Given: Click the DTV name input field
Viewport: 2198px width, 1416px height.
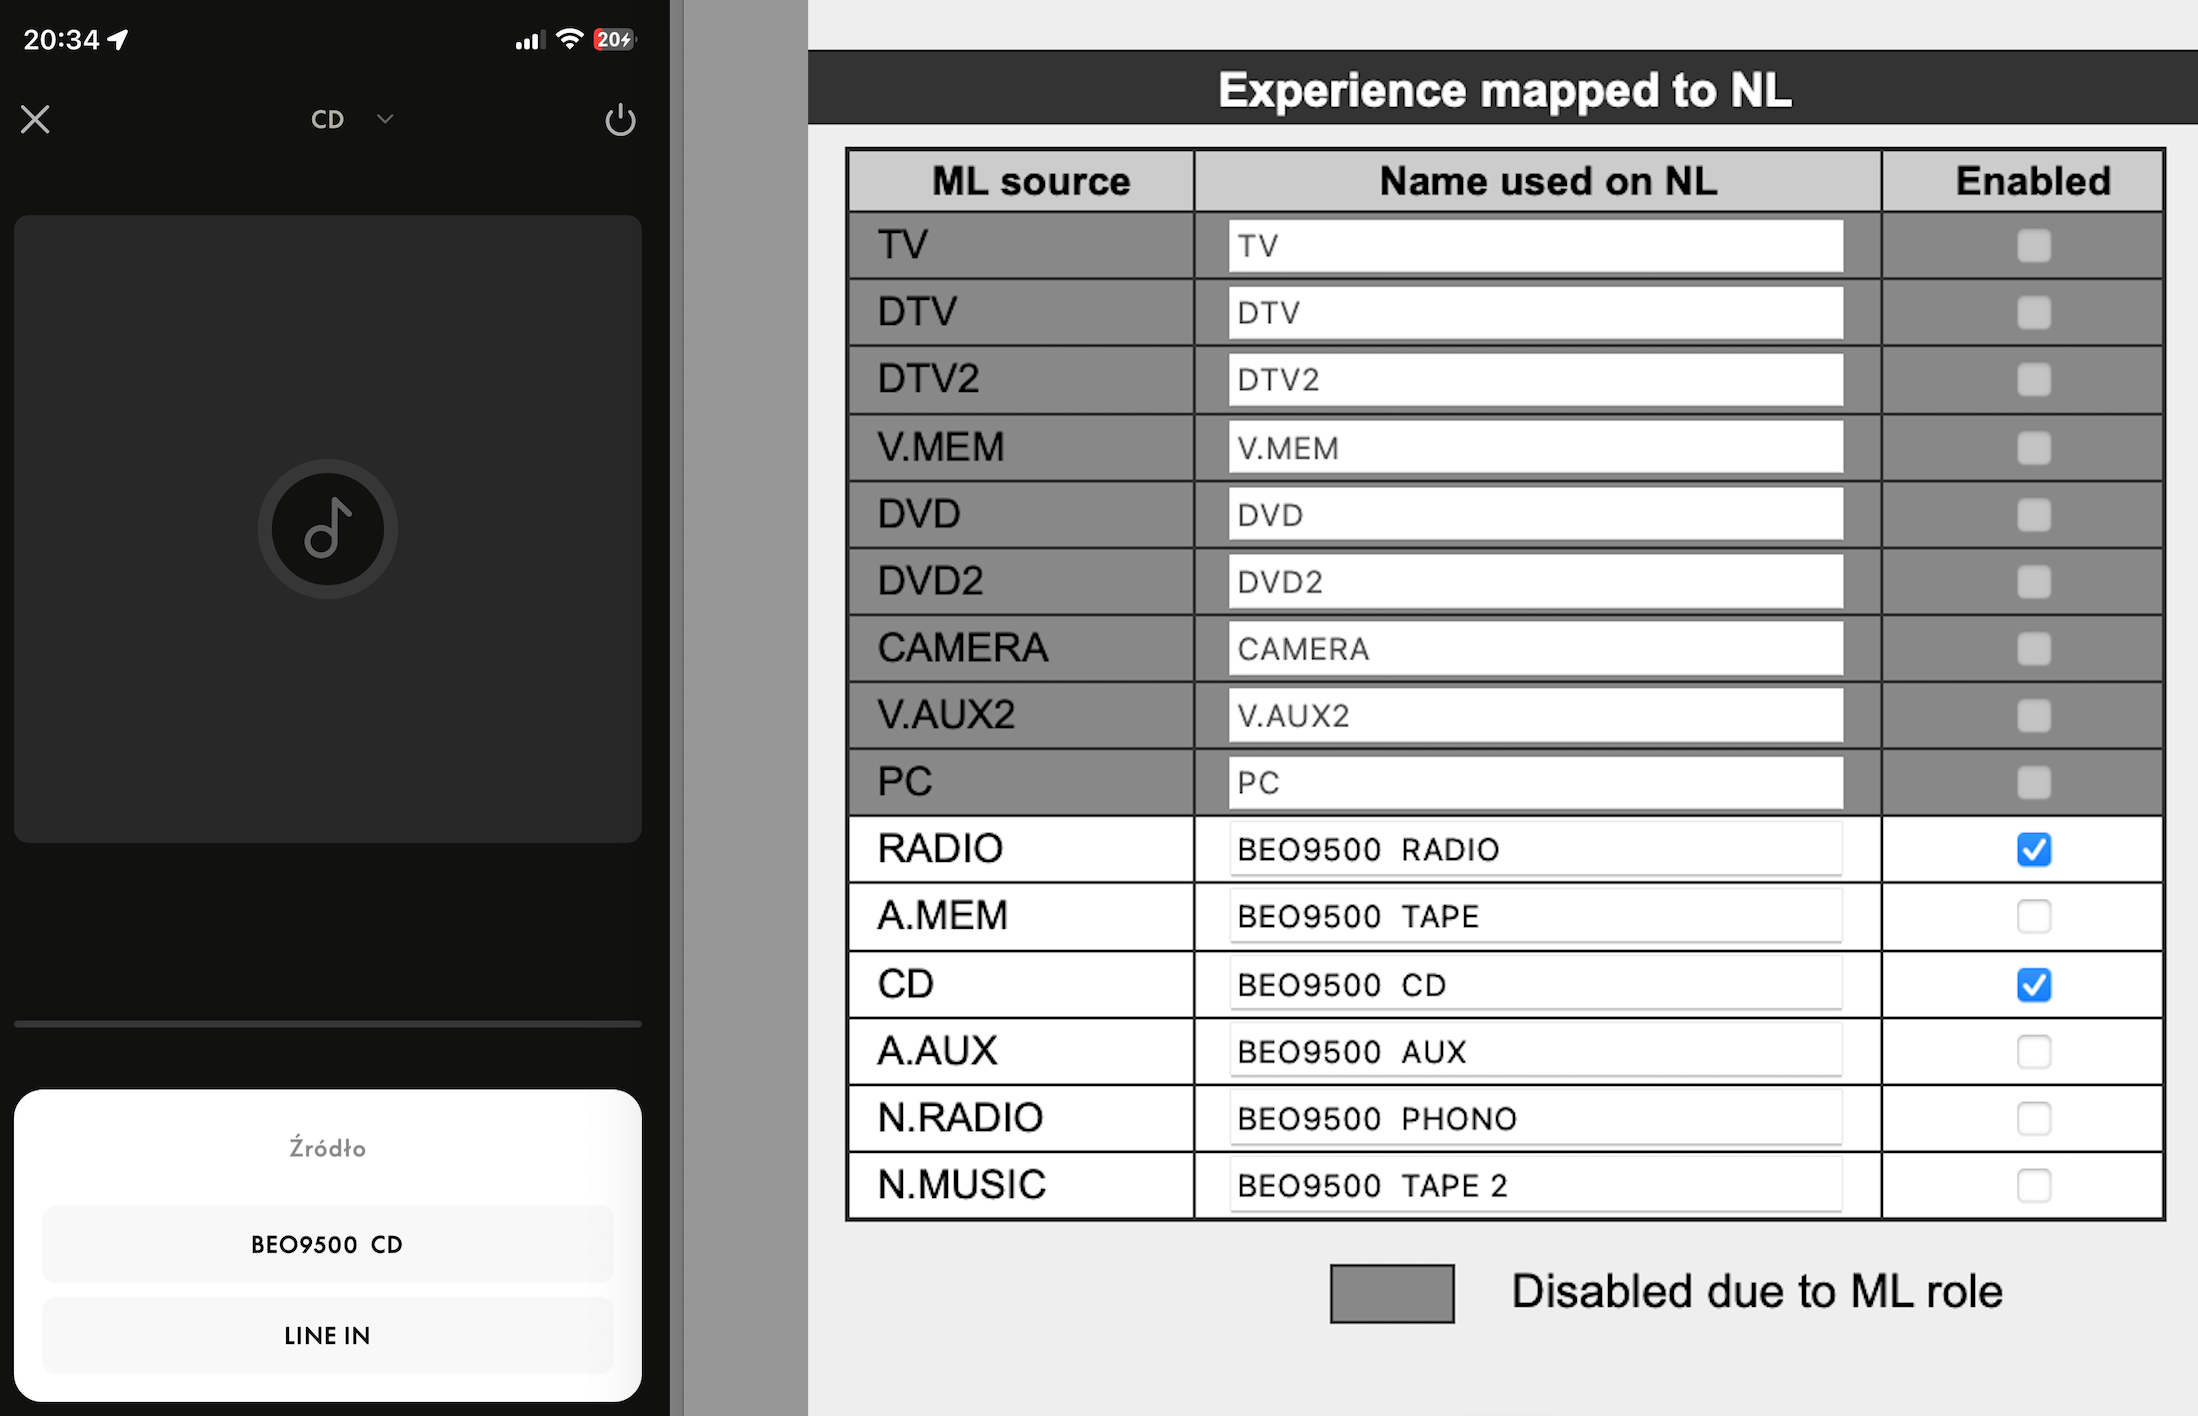Looking at the screenshot, I should click(1535, 312).
